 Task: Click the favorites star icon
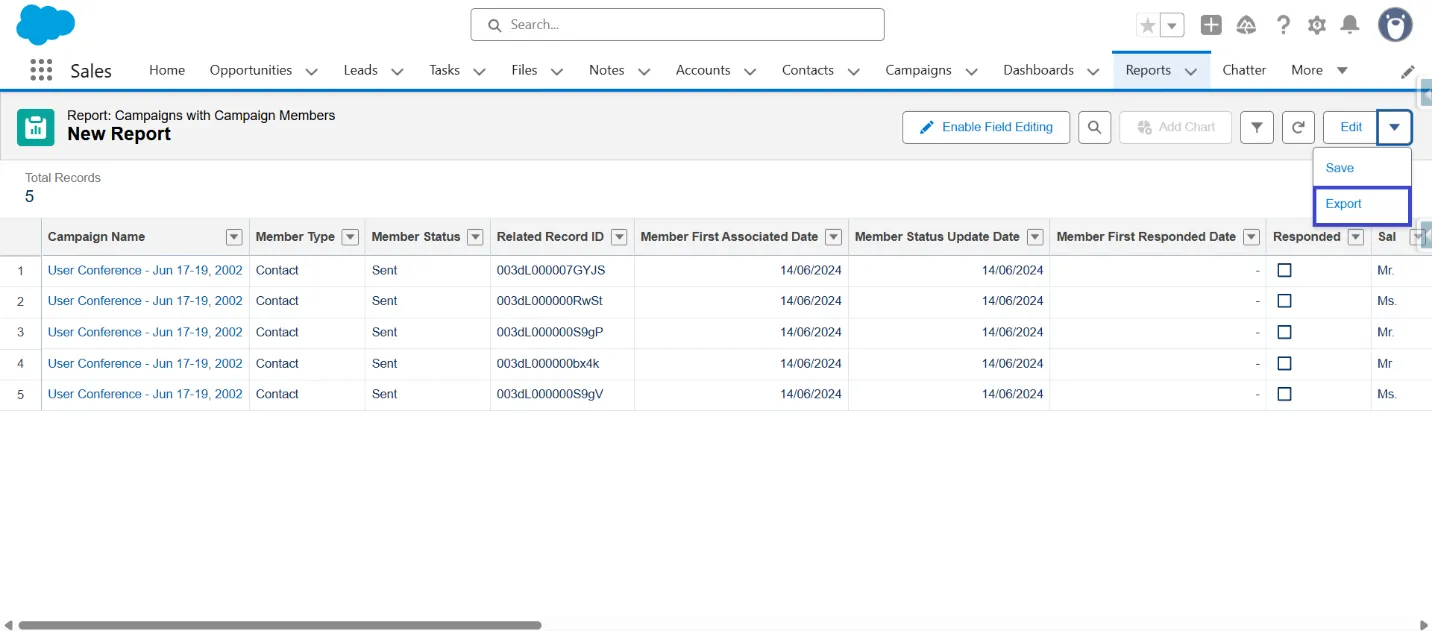click(x=1148, y=25)
